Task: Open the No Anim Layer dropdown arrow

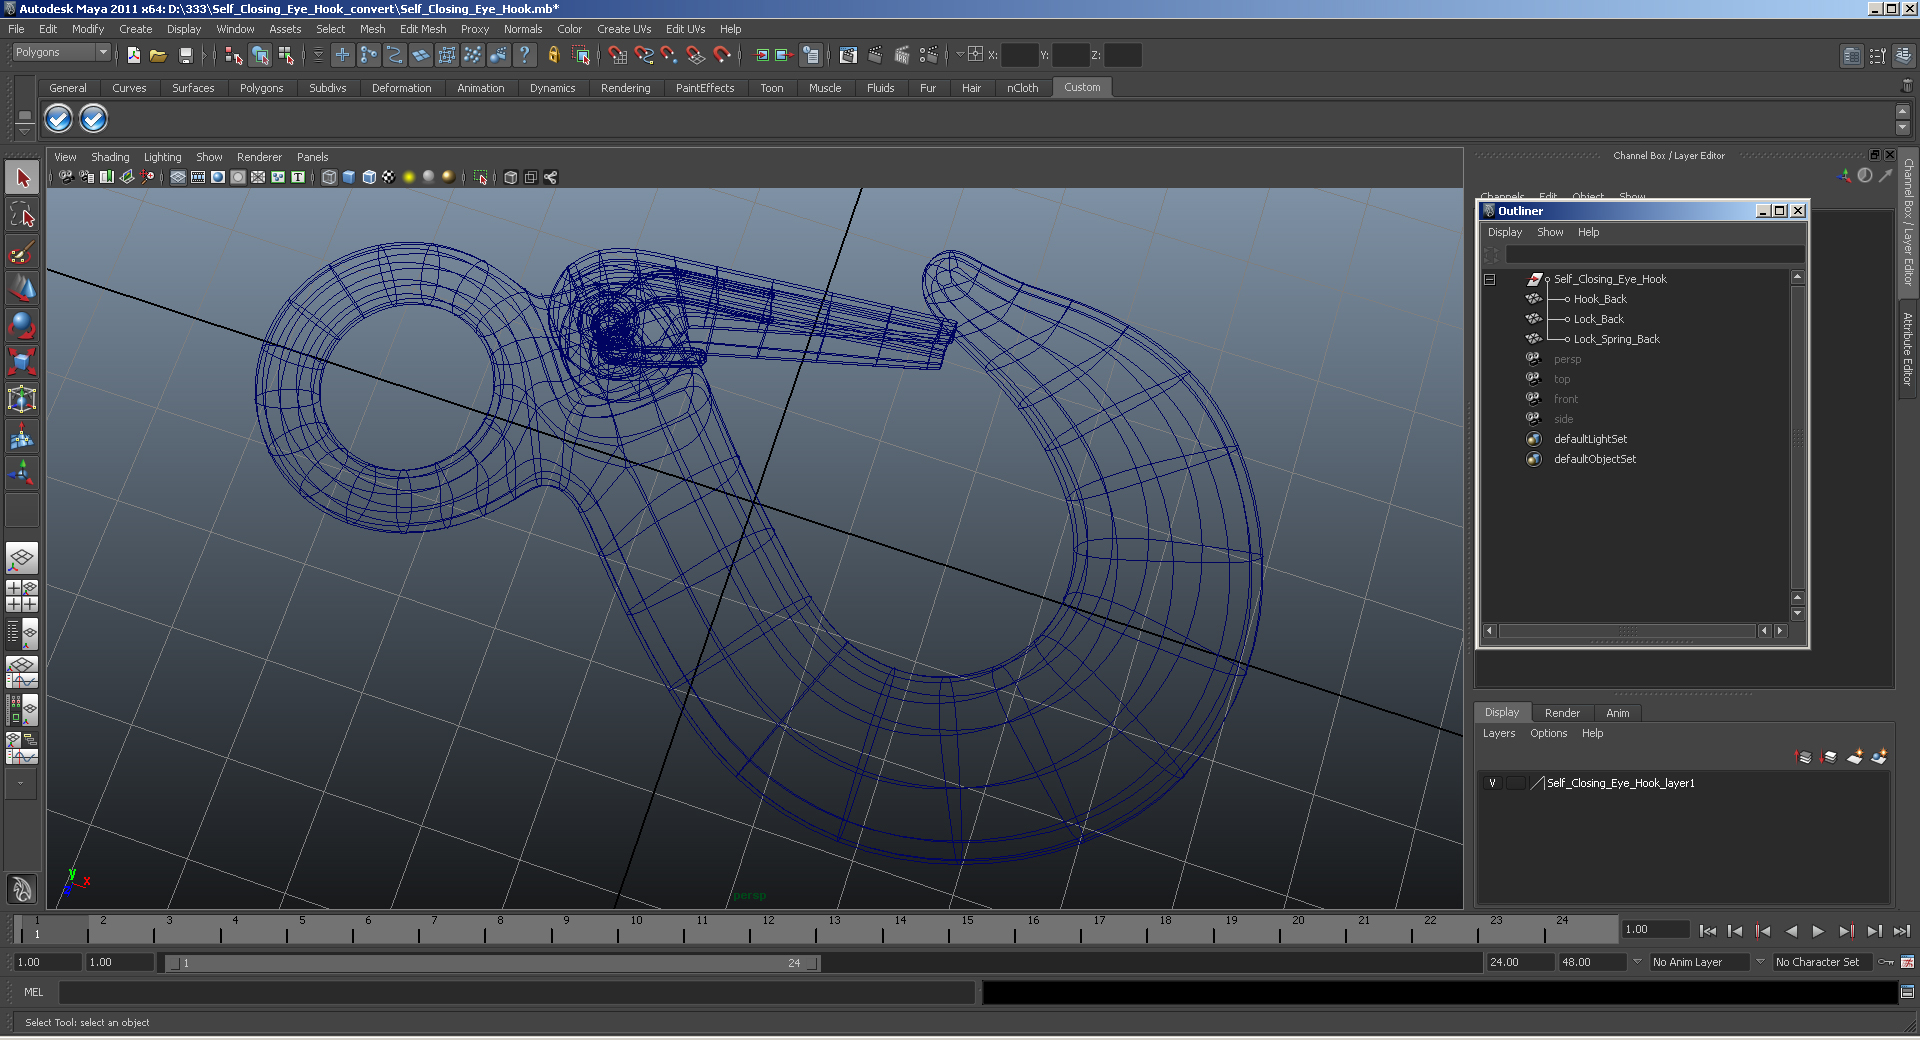Action: (x=1637, y=962)
